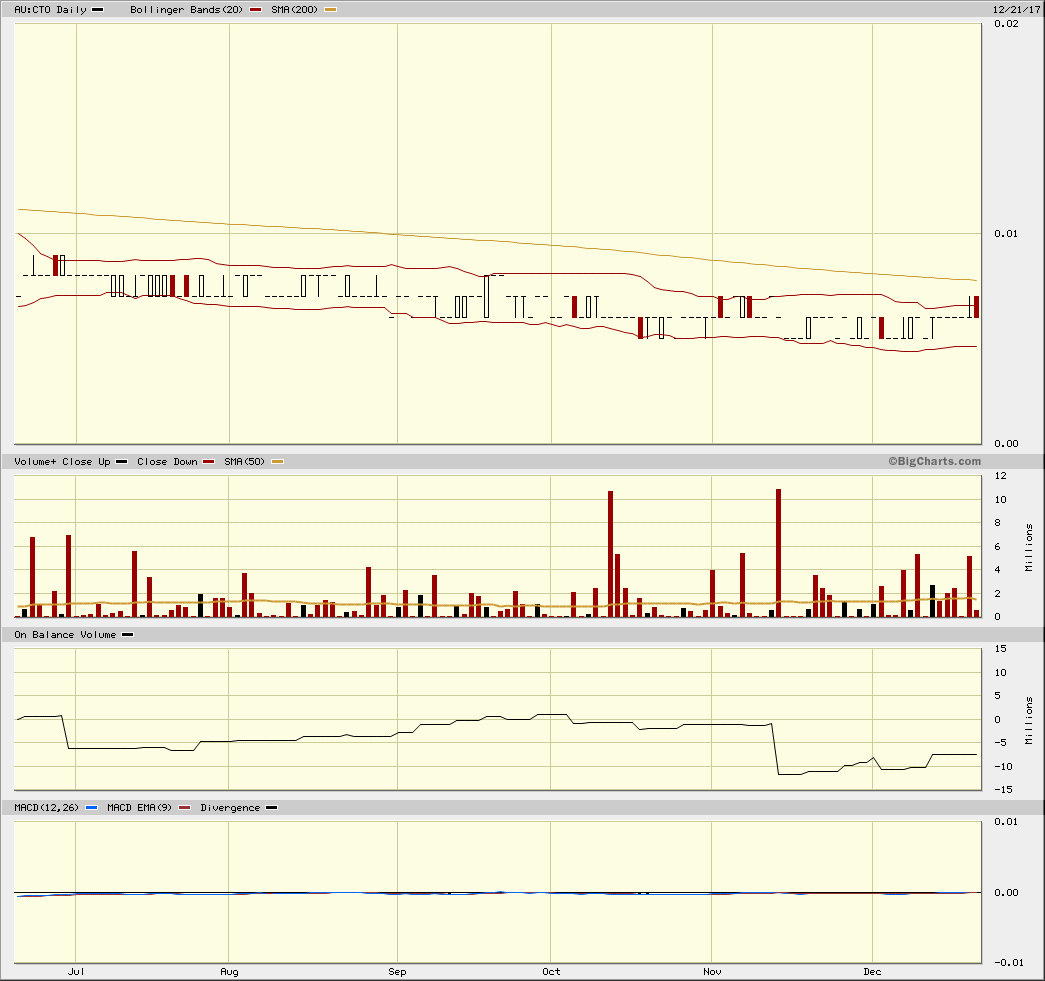Click the orange SMA(50) legend swatch

tap(277, 462)
